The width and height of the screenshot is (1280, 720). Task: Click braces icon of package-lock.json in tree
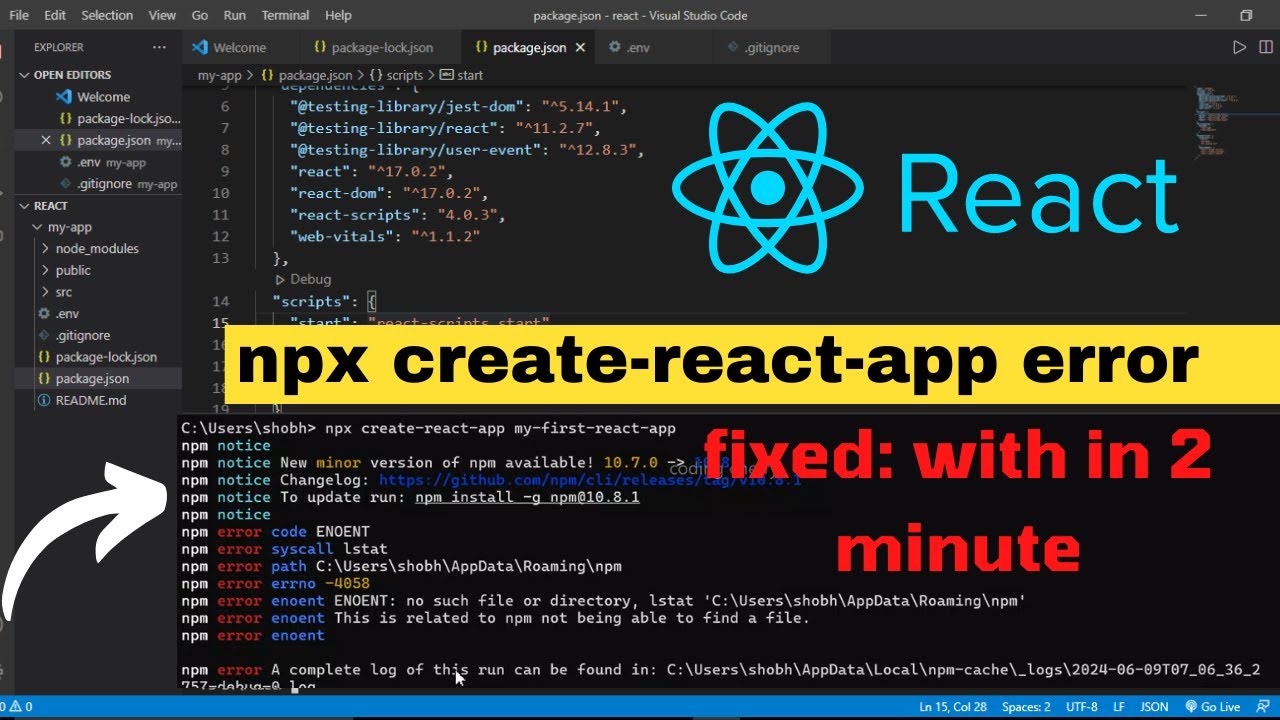click(43, 357)
